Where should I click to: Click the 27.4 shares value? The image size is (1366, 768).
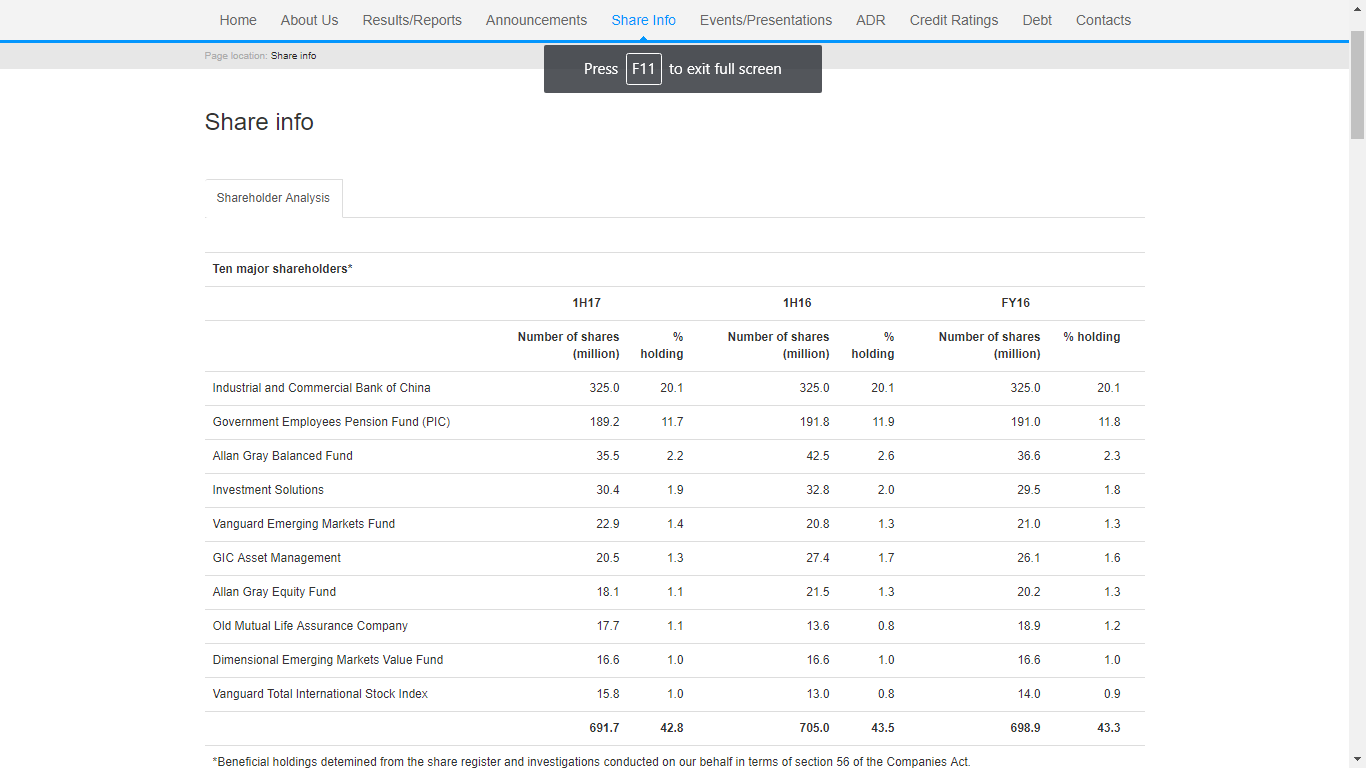(x=818, y=558)
